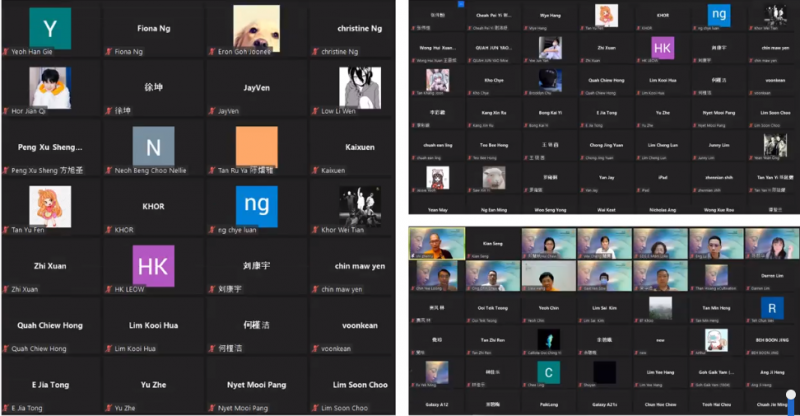Screen dimensions: 800x416
Task: Open Eron Goh Jooneil's dog profile picture
Action: tap(256, 27)
